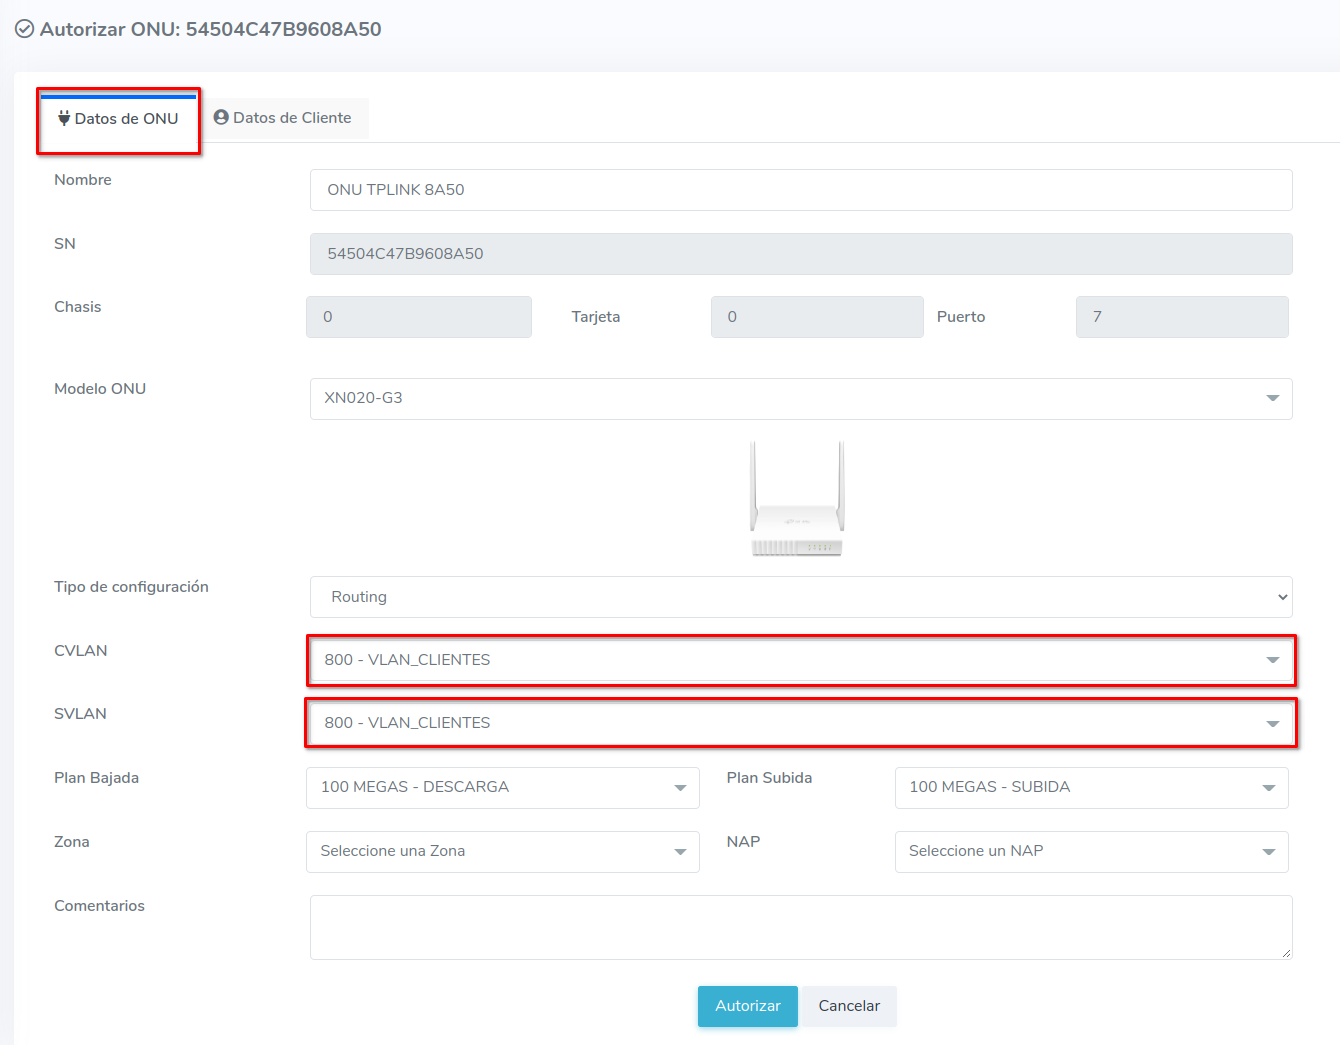The width and height of the screenshot is (1340, 1045).
Task: Click the user icon on Datos de Cliente tab
Action: 221,117
